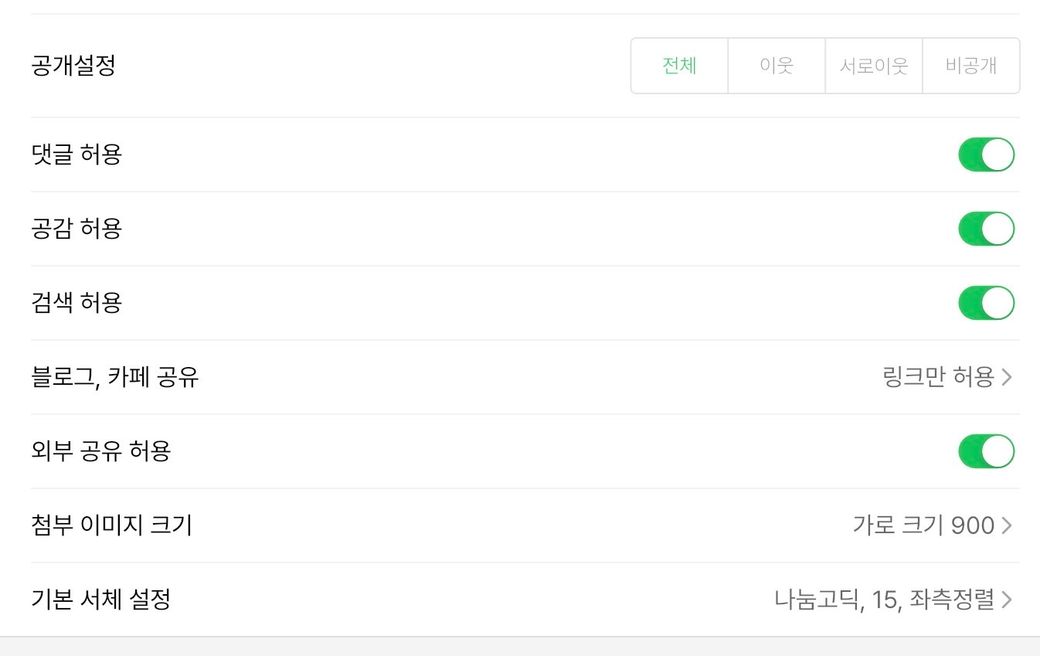Toggle 댓글 허용 switch

986,155
